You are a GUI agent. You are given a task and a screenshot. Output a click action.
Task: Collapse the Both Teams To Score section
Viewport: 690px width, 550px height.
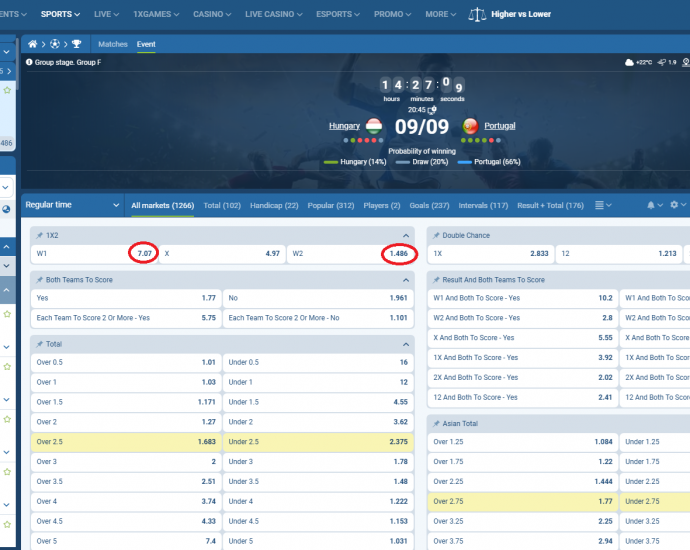406,280
